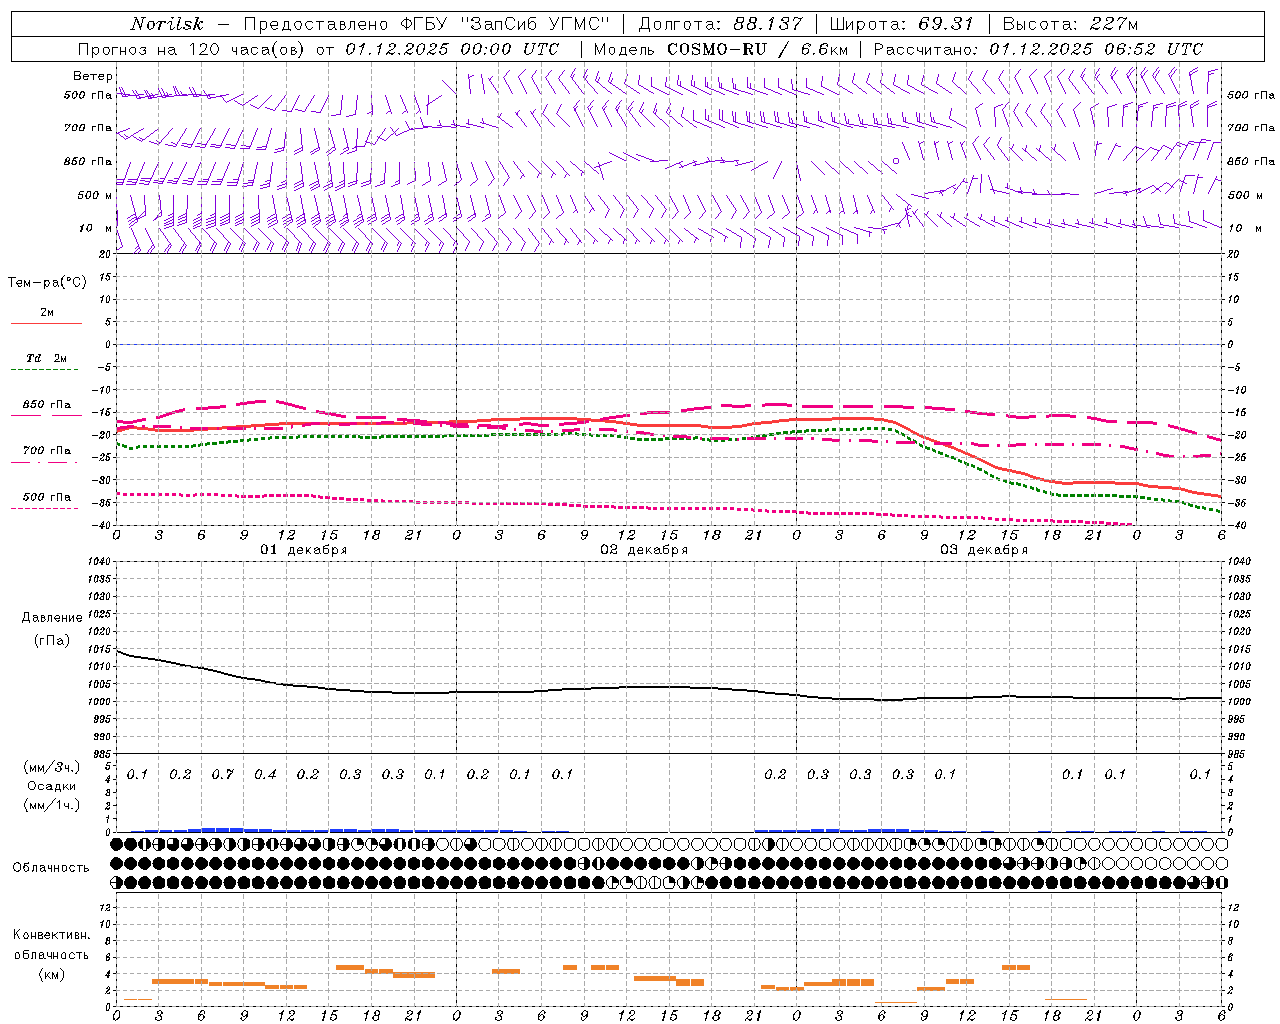
Task: Click the '03 декабря' date label
Action: [984, 550]
